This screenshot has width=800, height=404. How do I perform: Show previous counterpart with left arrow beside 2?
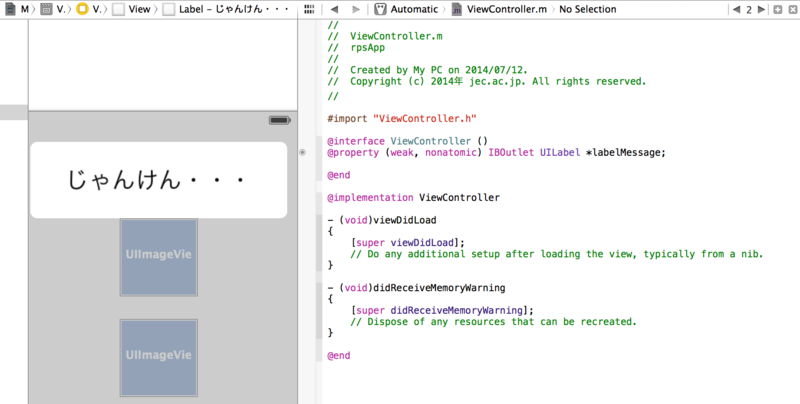tap(737, 9)
